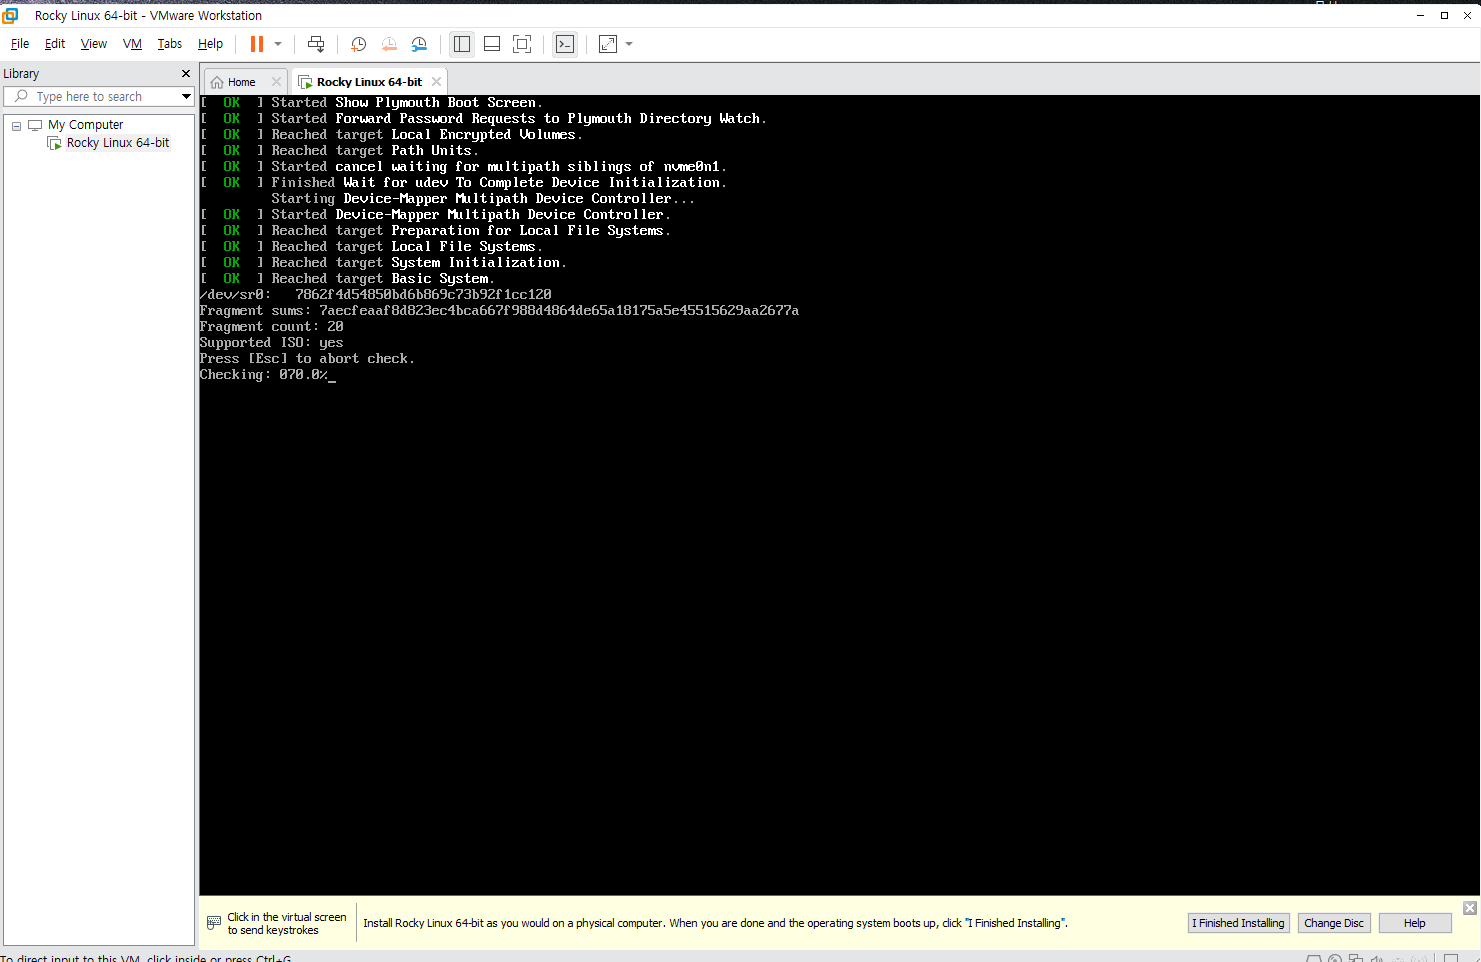Pause the virtual machine with the orange suspend icon
Viewport: 1481px width, 962px height.
point(257,44)
